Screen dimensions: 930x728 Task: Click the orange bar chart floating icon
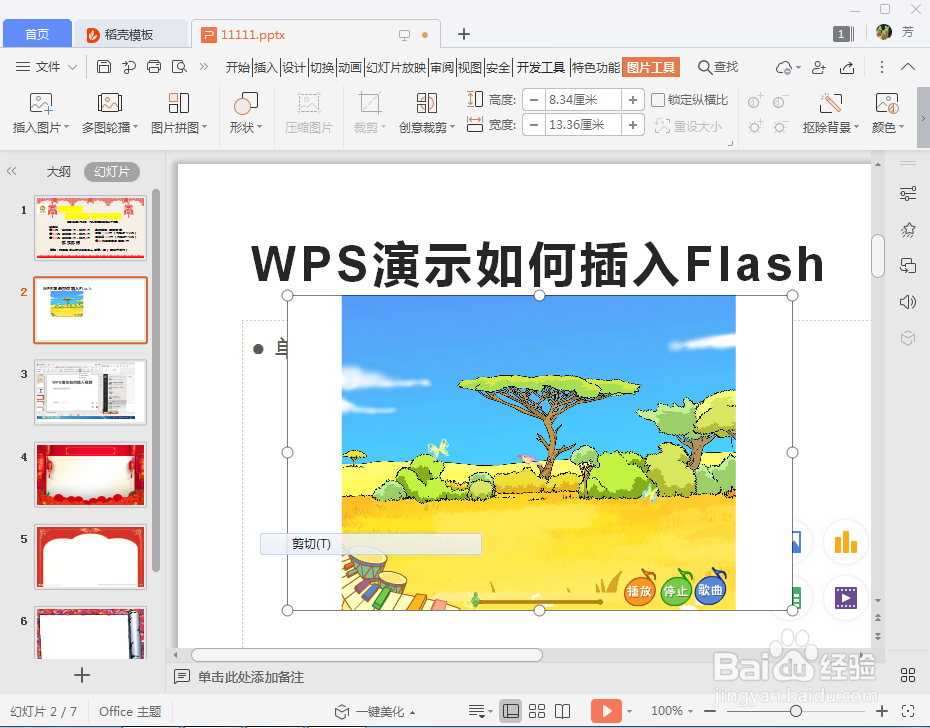[846, 542]
